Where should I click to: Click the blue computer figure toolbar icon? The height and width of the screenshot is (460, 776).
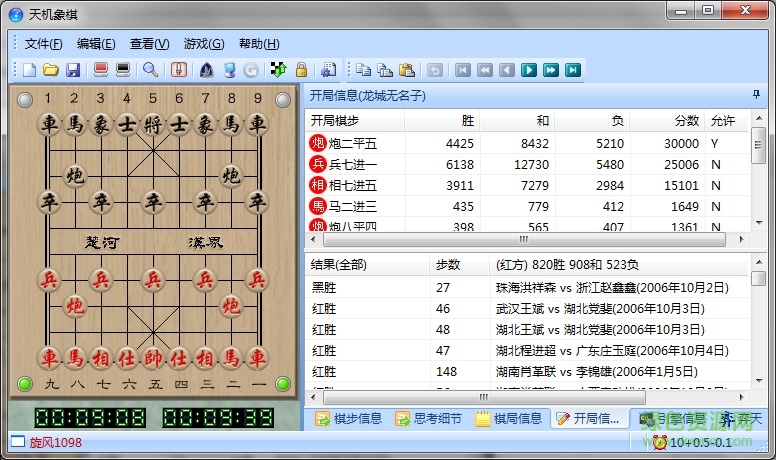(x=229, y=70)
